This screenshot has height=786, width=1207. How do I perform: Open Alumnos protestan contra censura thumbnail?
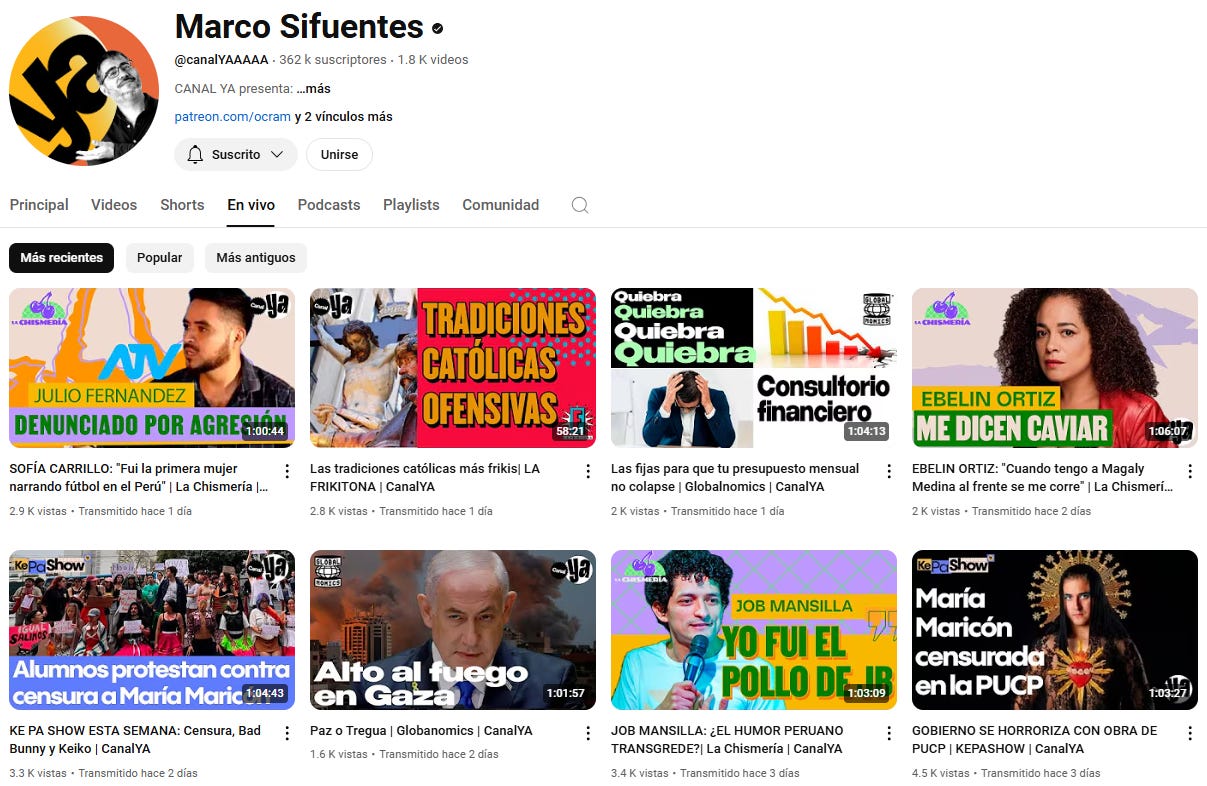(x=152, y=630)
